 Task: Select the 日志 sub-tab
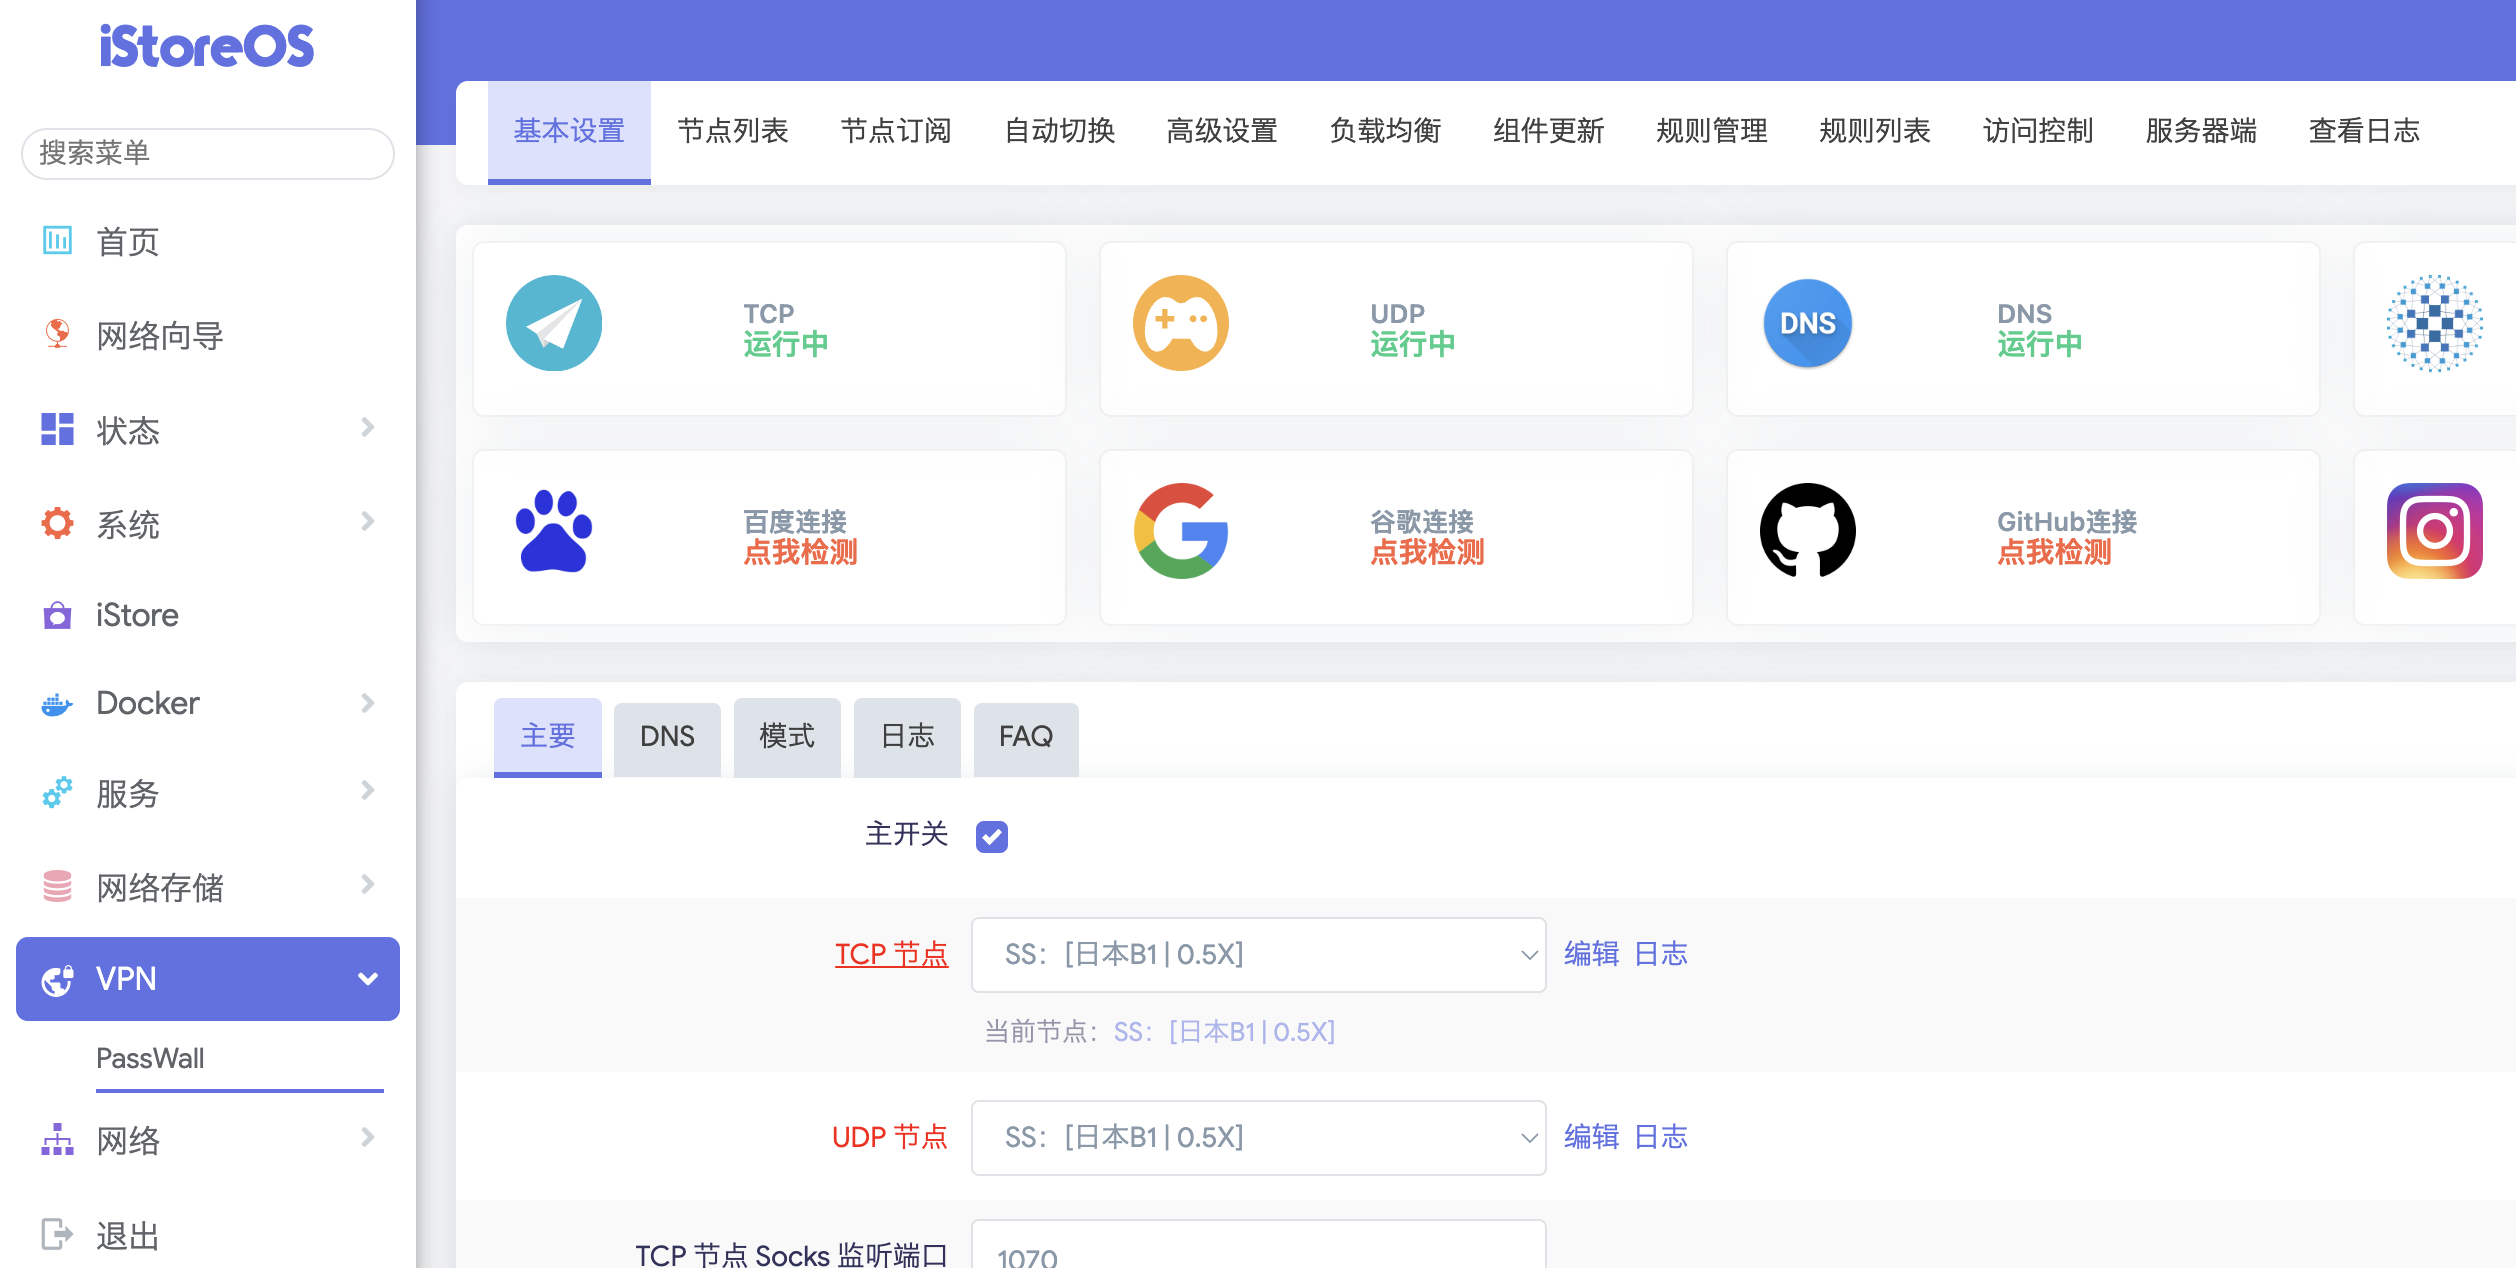pos(907,739)
